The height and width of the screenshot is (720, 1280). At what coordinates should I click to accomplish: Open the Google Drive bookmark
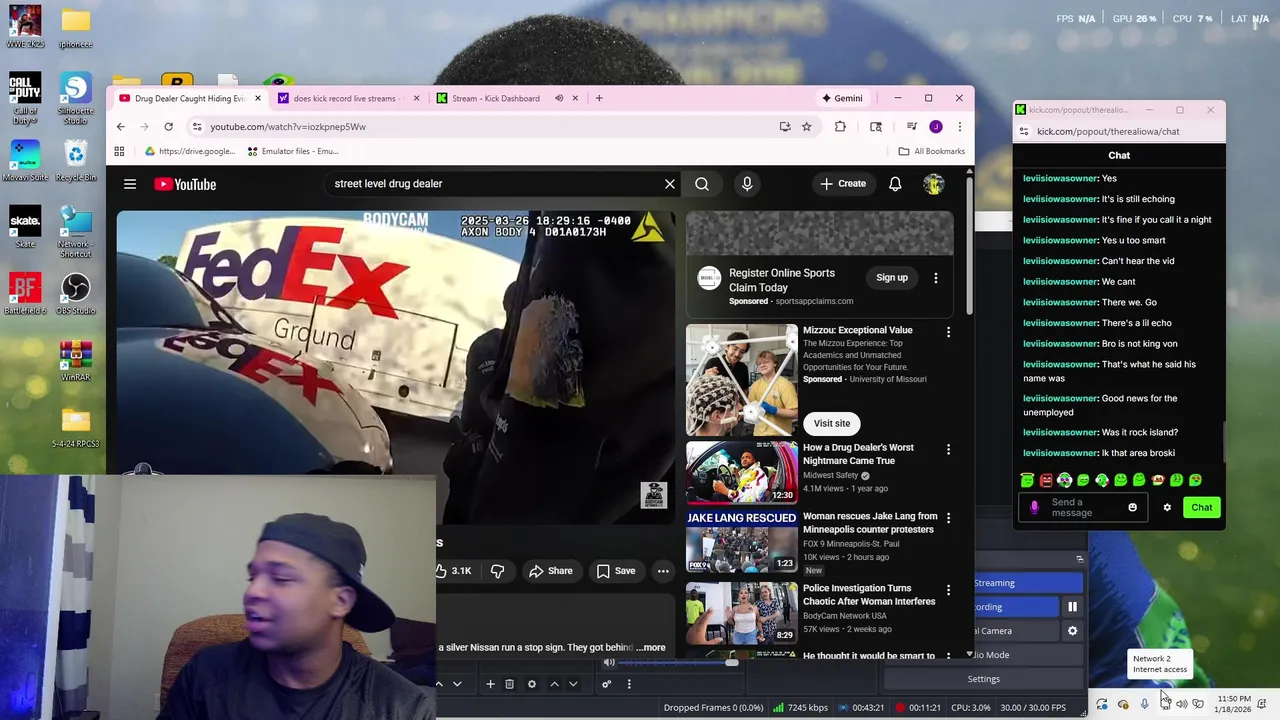pos(190,151)
